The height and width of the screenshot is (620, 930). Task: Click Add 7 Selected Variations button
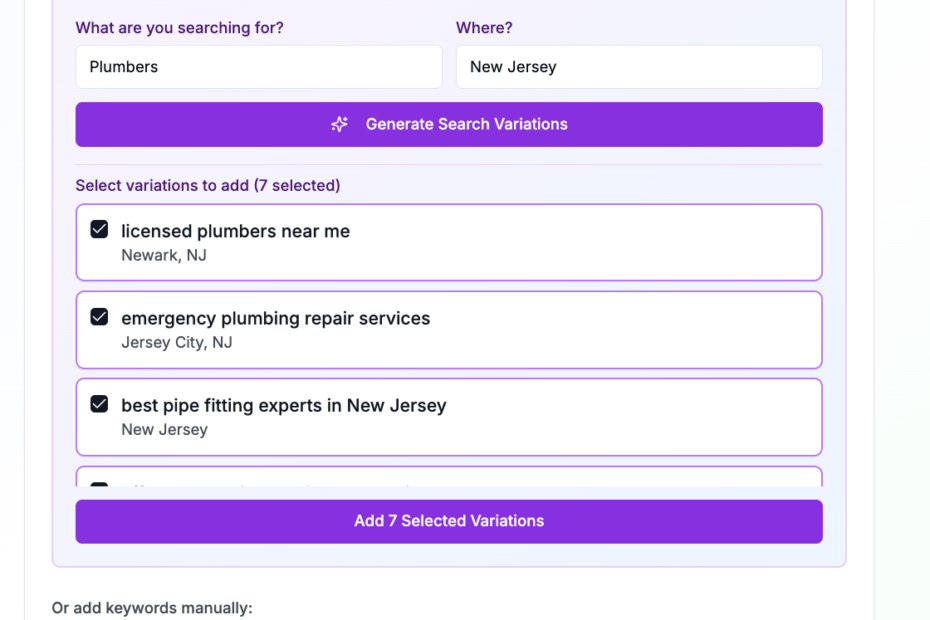(449, 522)
